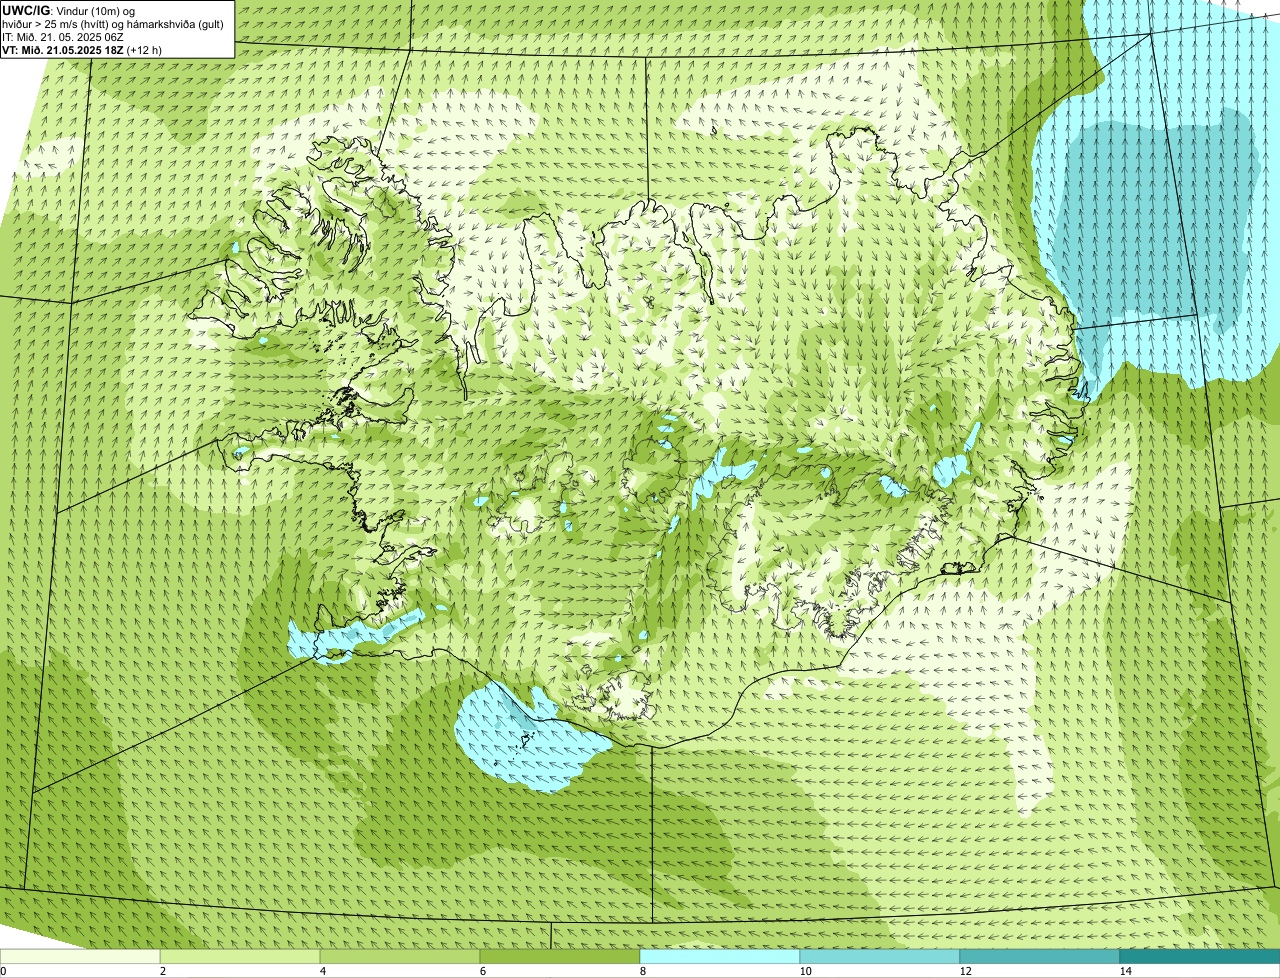Click the "12" tick label on the scale
1280x978 pixels.
[966, 971]
